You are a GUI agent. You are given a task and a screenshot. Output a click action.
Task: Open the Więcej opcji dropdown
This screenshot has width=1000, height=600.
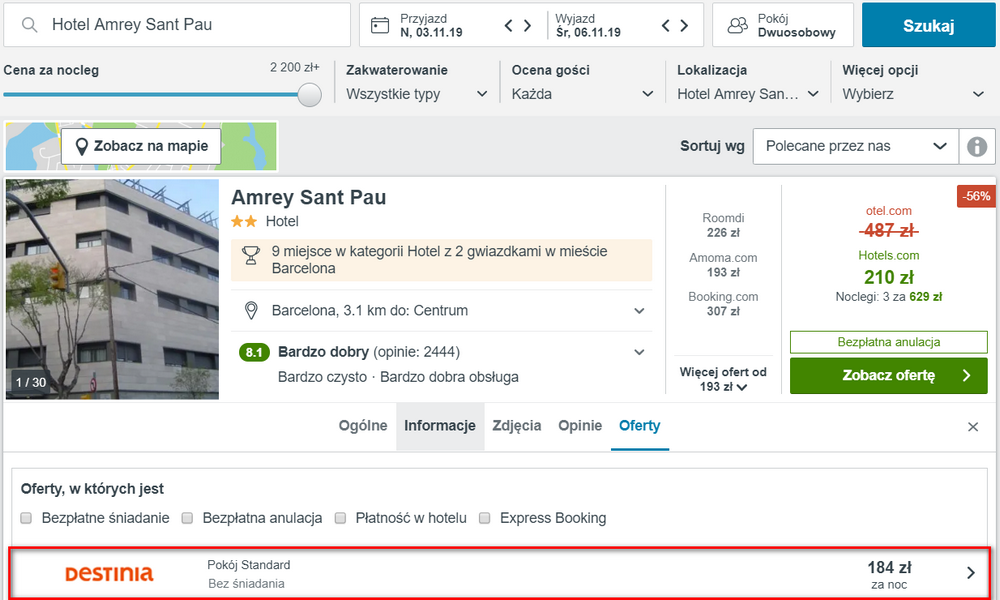913,94
